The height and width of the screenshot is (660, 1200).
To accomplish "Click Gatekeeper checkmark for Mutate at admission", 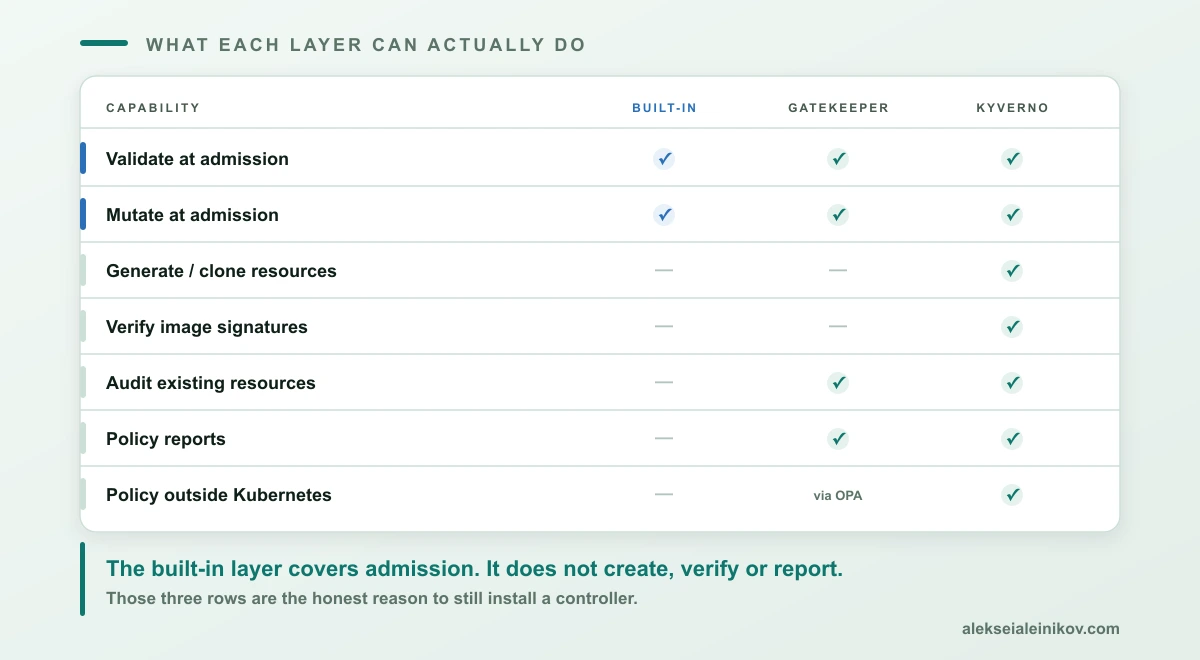I will pos(838,214).
